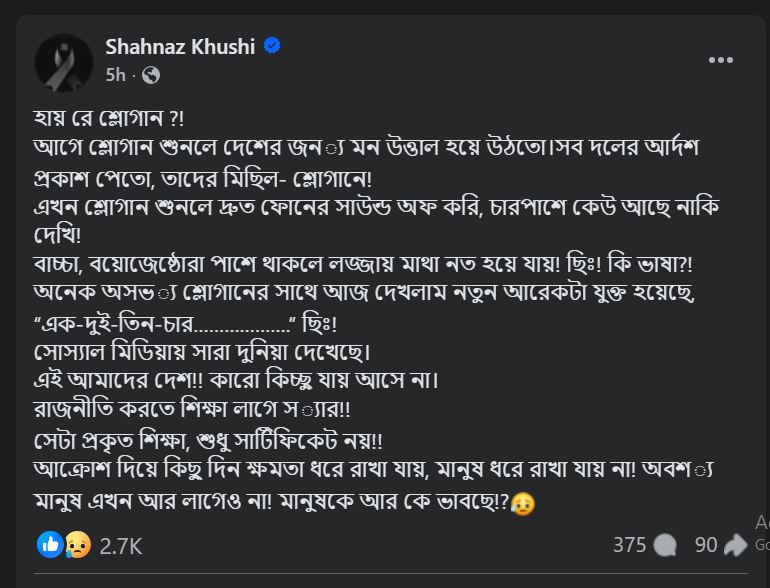The width and height of the screenshot is (770, 588).
Task: Click the share arrow icon
Action: click(736, 545)
